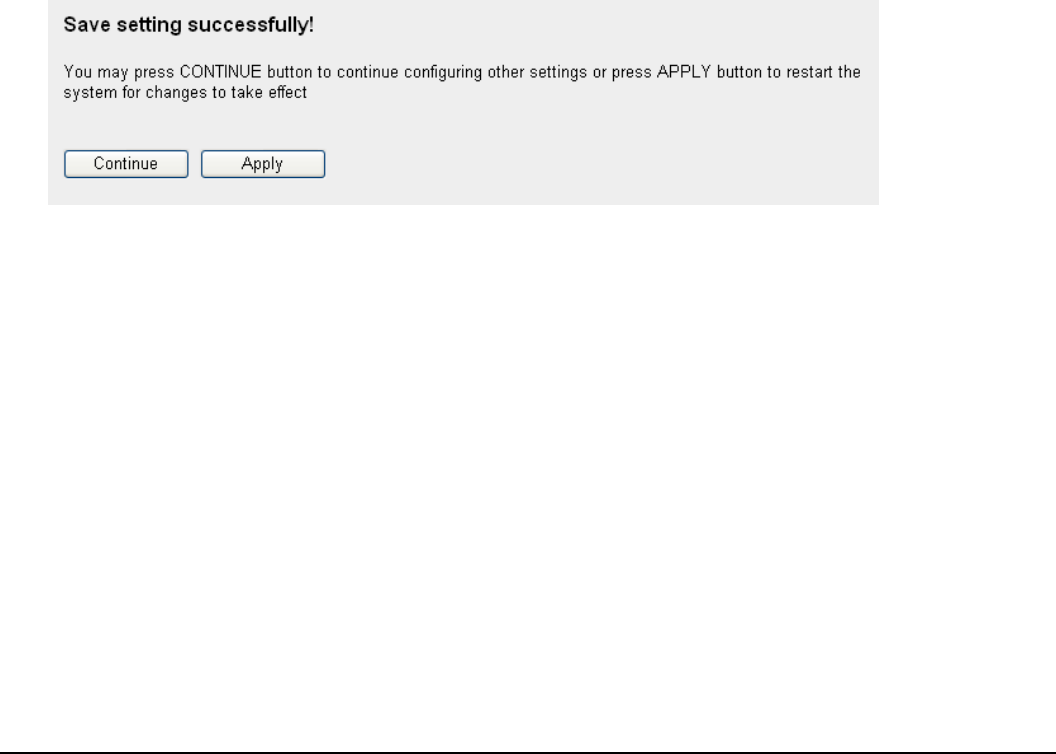Select the "Save setting successfully!" heading
This screenshot has width=1056, height=754.
point(189,25)
